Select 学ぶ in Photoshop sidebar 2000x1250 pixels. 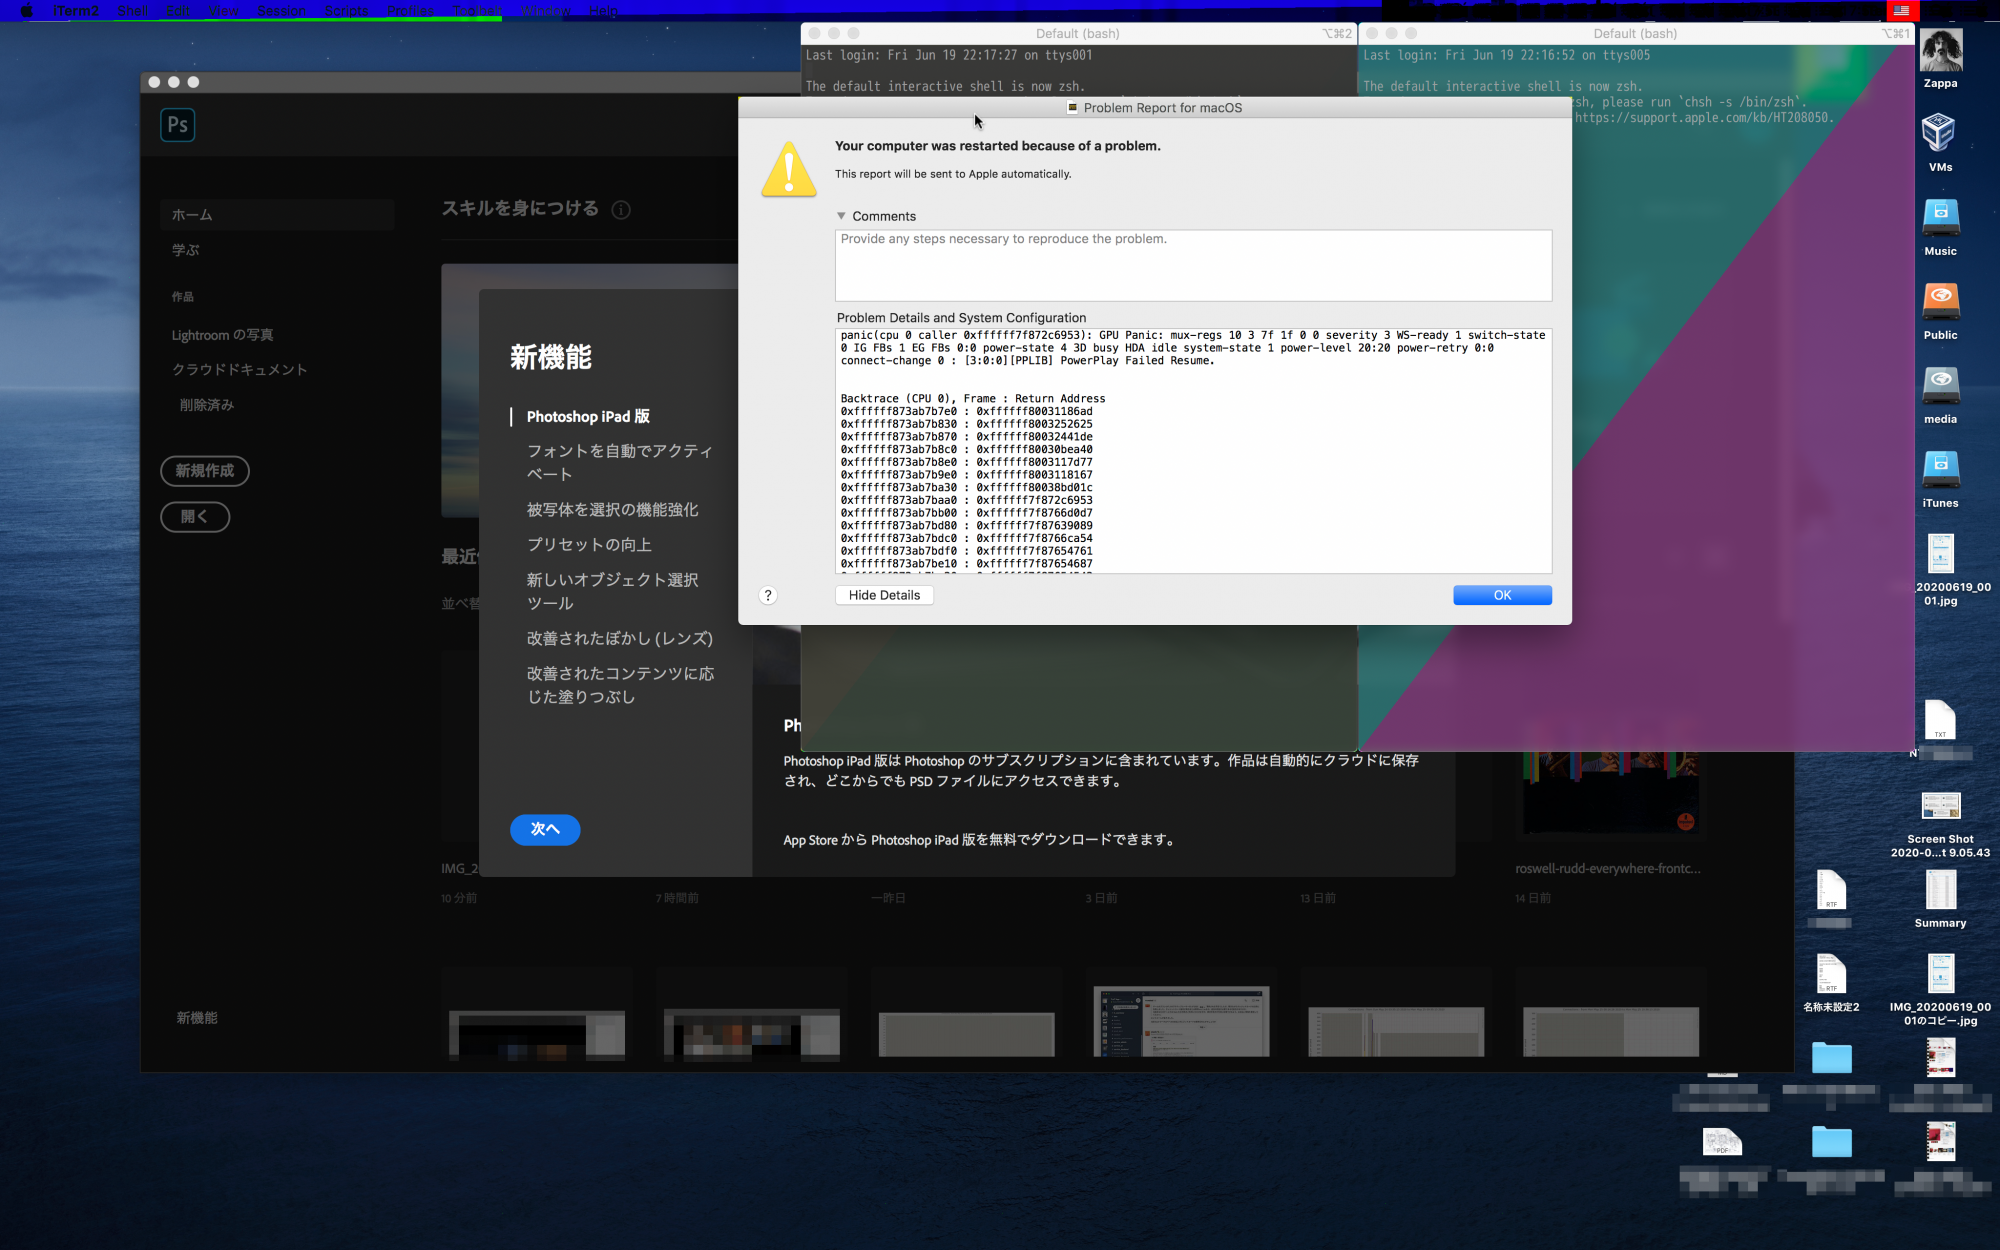click(186, 250)
